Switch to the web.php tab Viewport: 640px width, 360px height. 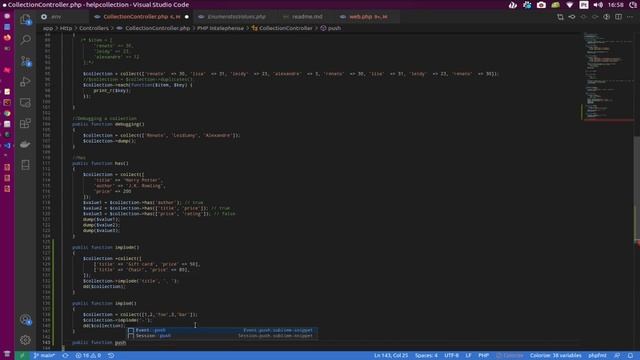[x=368, y=17]
